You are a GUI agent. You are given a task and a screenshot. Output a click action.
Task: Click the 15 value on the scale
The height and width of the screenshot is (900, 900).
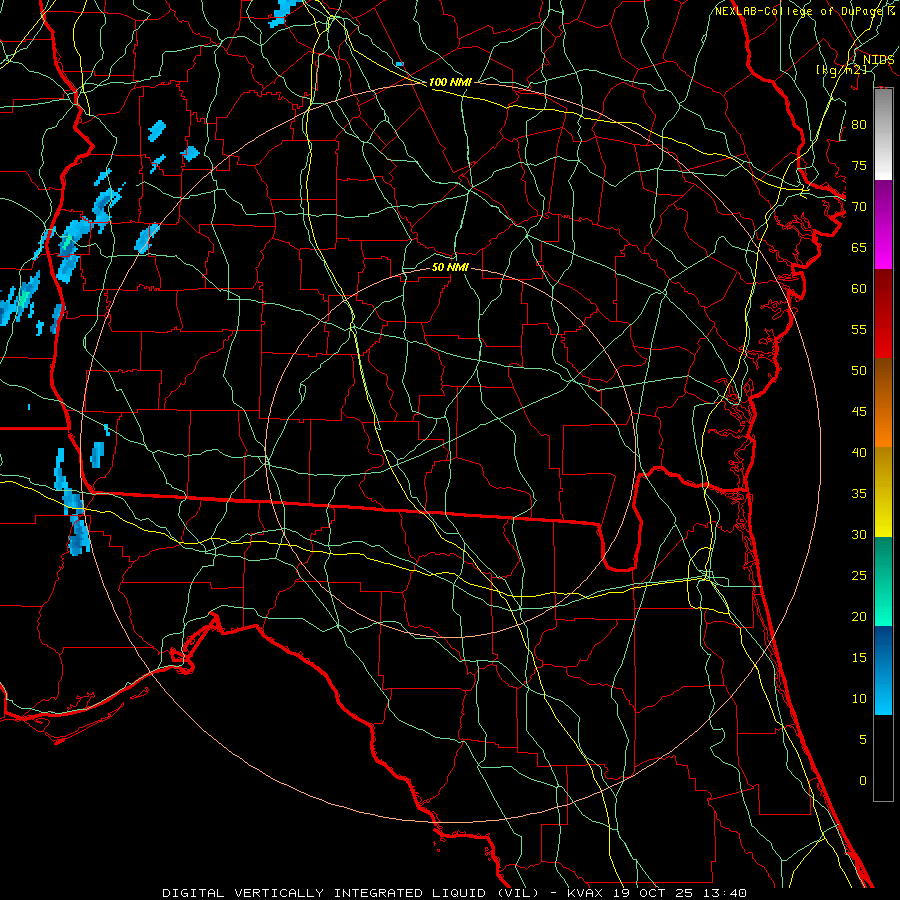pyautogui.click(x=859, y=658)
